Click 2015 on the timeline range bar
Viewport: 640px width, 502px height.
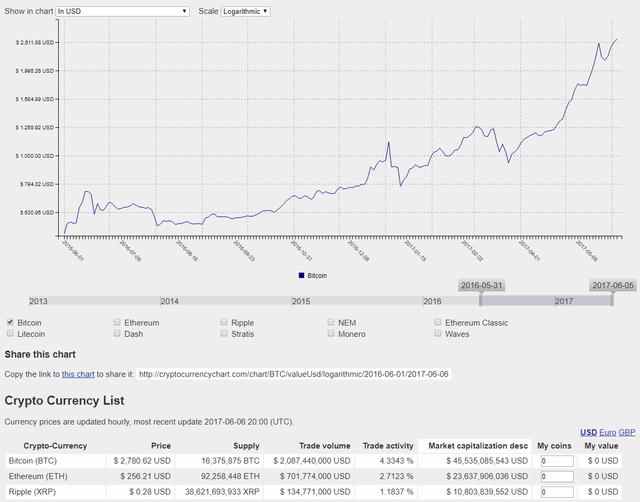[x=301, y=301]
